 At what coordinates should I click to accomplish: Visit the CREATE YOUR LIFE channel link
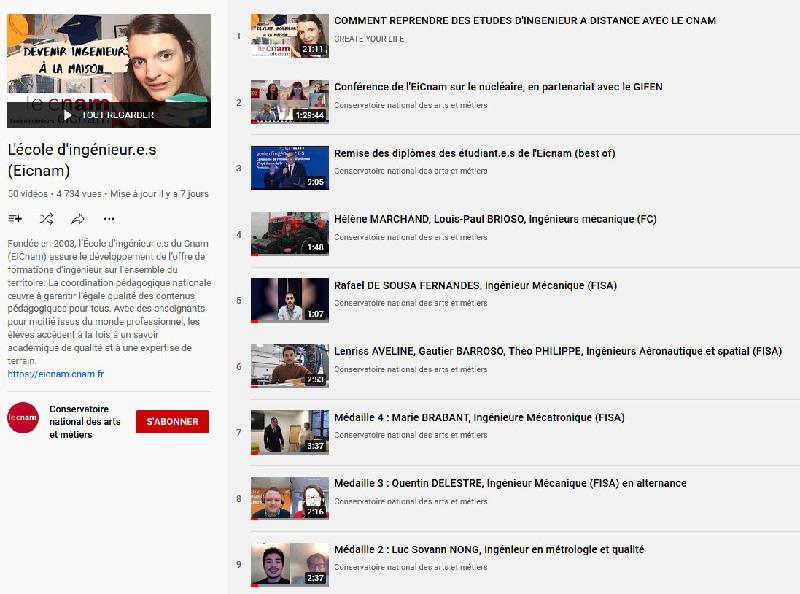point(369,39)
